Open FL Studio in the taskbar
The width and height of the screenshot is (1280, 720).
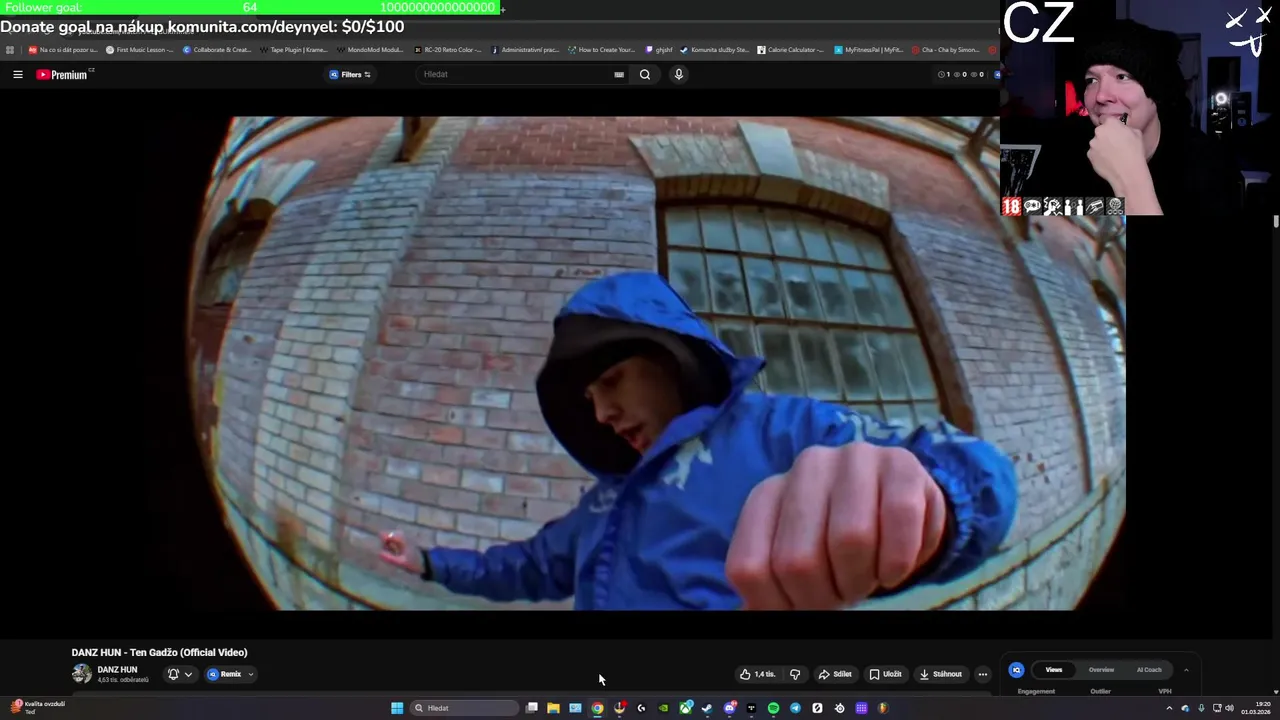883,708
